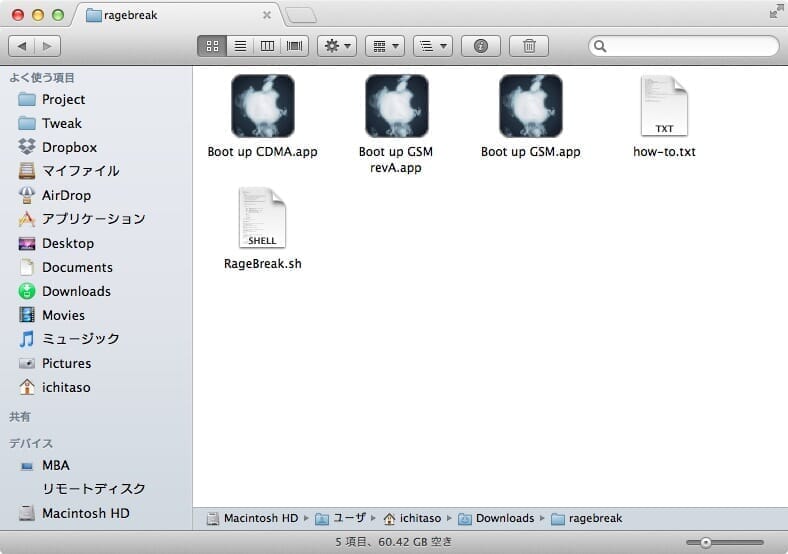Screen dimensions: 788x554
Task: Open AirDrop from the sidebar
Action: (x=67, y=195)
